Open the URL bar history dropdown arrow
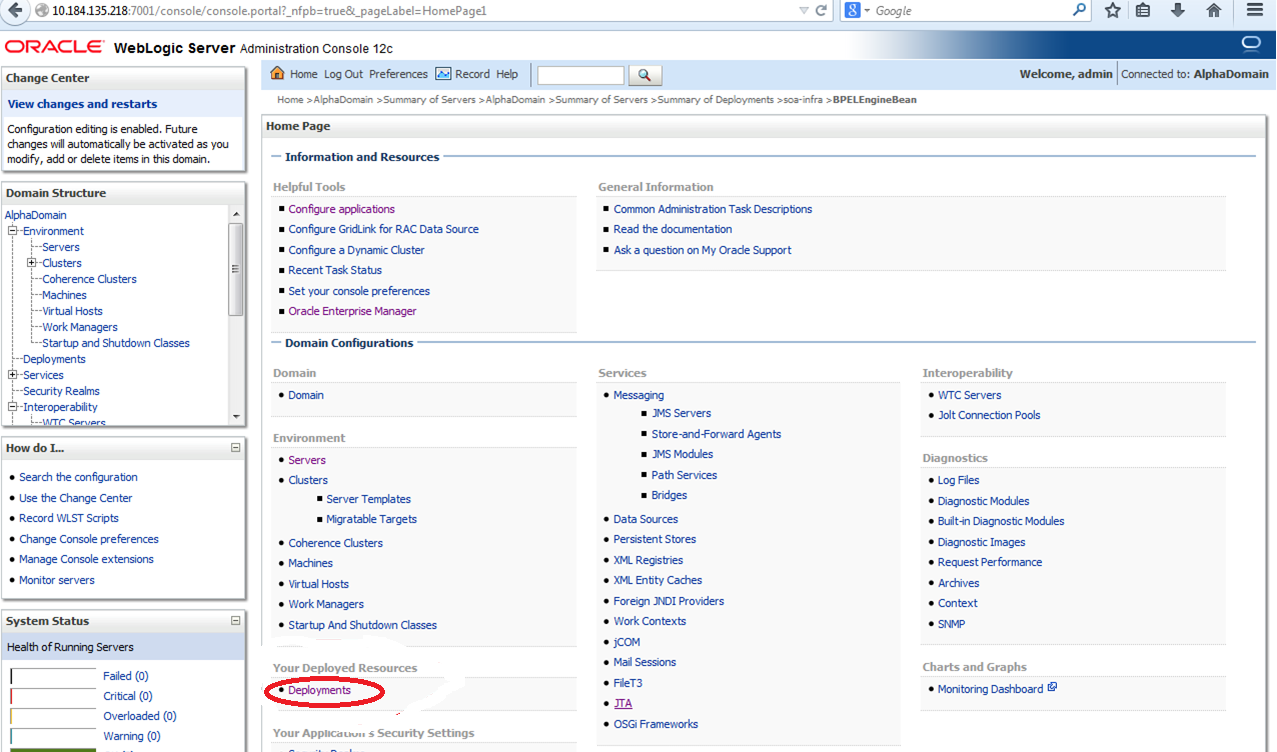Screen dimensions: 1277x752 click(804, 10)
